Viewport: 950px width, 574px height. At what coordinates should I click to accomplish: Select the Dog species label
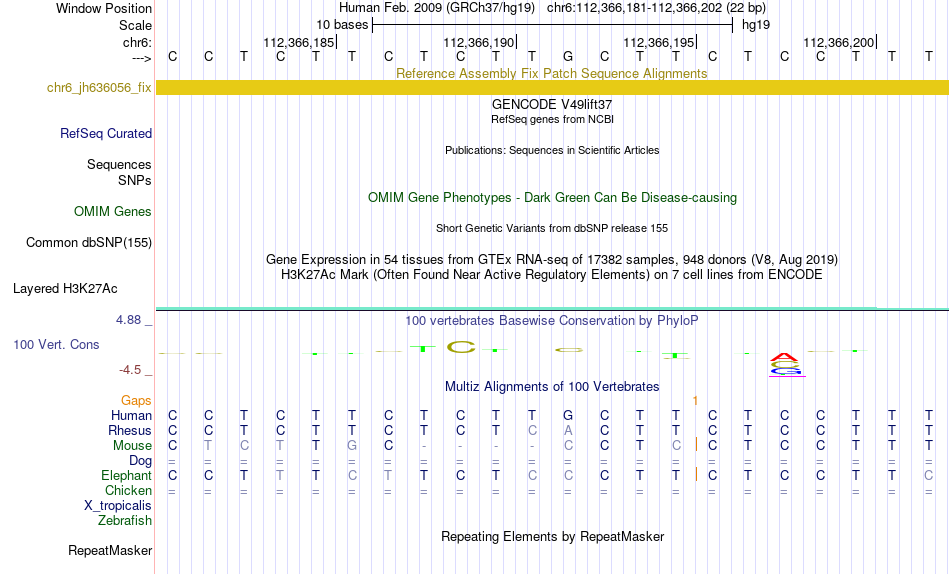(x=141, y=461)
